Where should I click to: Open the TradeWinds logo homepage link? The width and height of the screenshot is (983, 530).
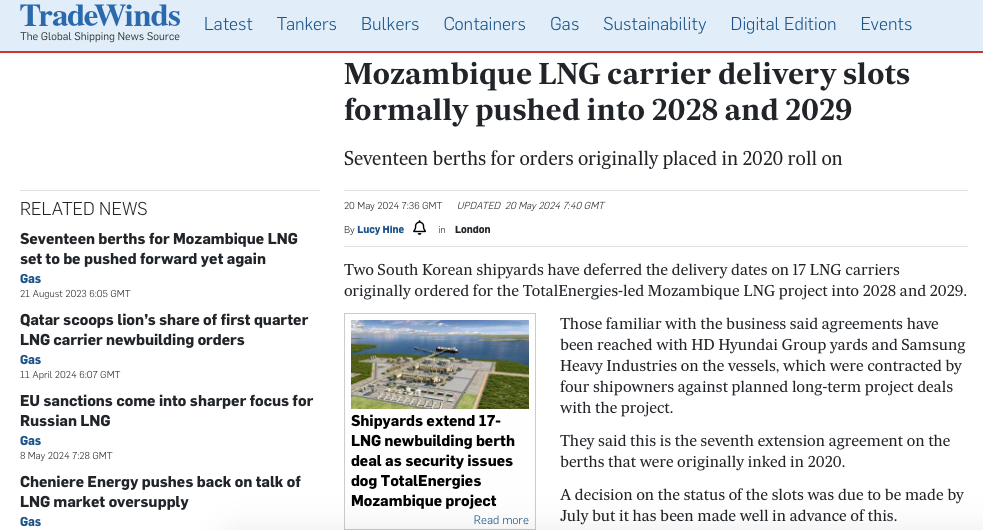(100, 23)
